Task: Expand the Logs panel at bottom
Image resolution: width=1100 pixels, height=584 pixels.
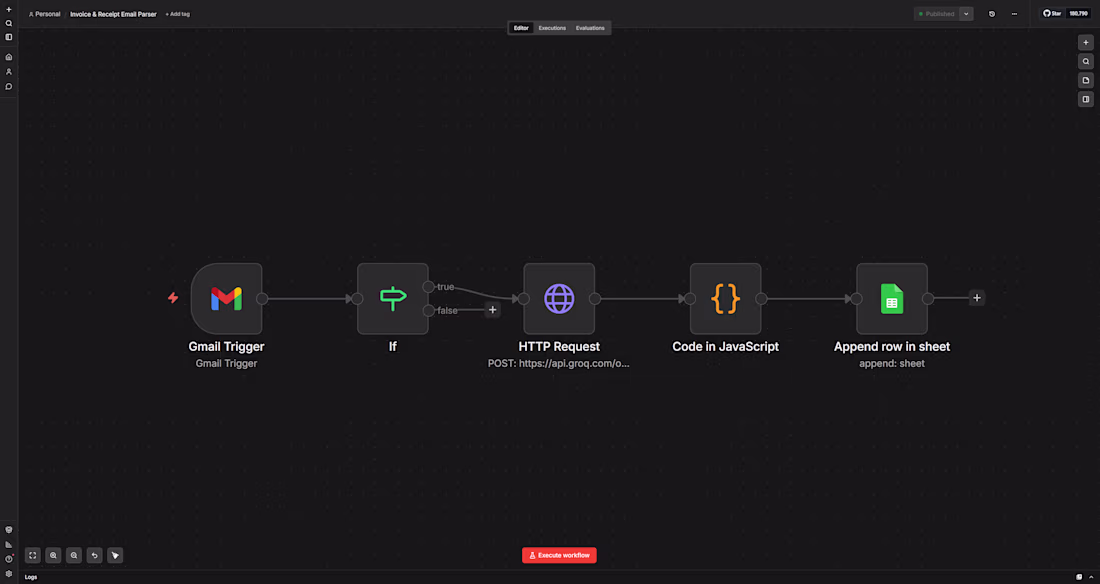Action: pyautogui.click(x=31, y=577)
